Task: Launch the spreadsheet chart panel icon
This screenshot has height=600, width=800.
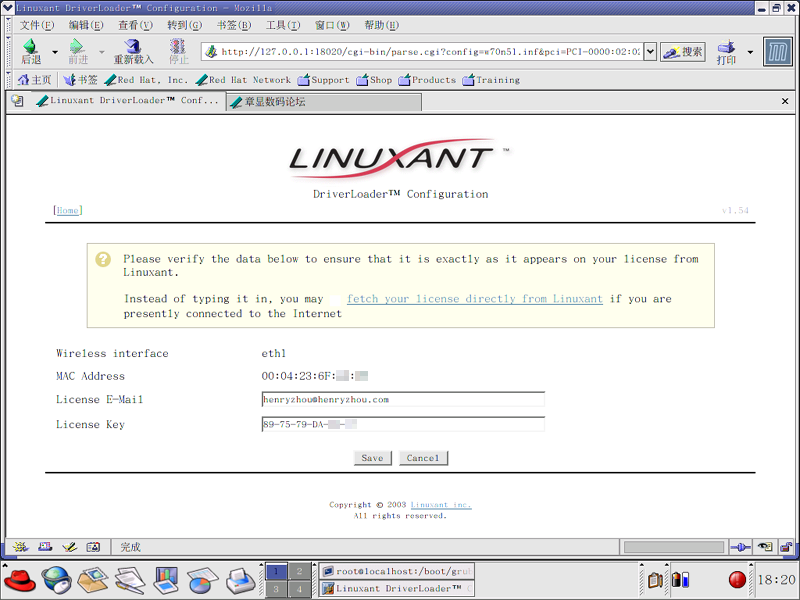Action: click(203, 580)
